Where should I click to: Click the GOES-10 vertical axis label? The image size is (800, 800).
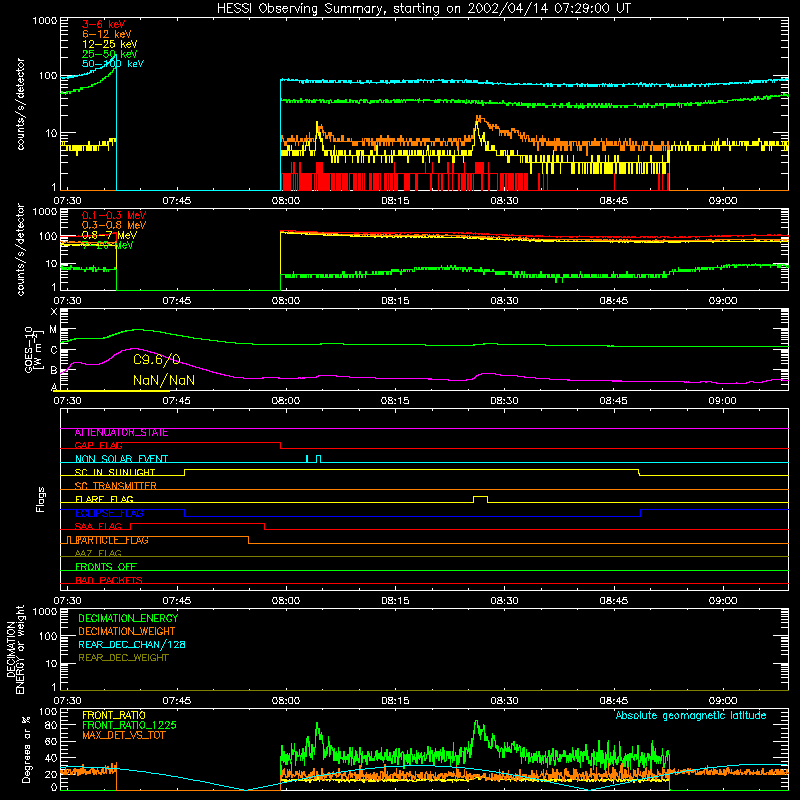(x=33, y=349)
